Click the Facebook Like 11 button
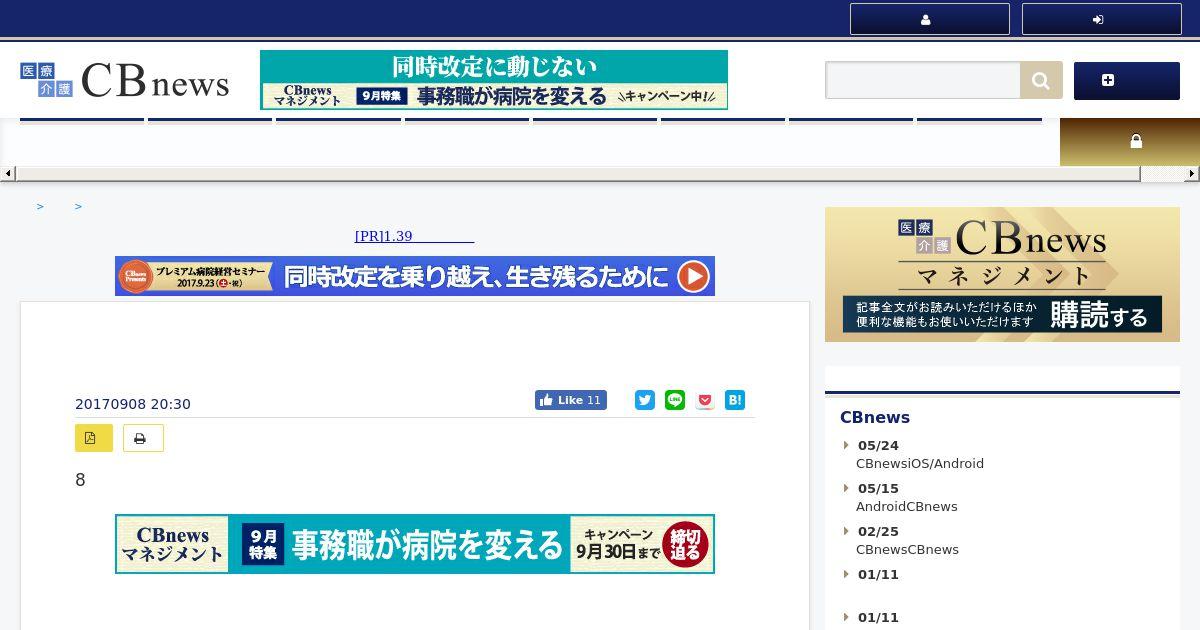The width and height of the screenshot is (1200, 630). [x=571, y=400]
